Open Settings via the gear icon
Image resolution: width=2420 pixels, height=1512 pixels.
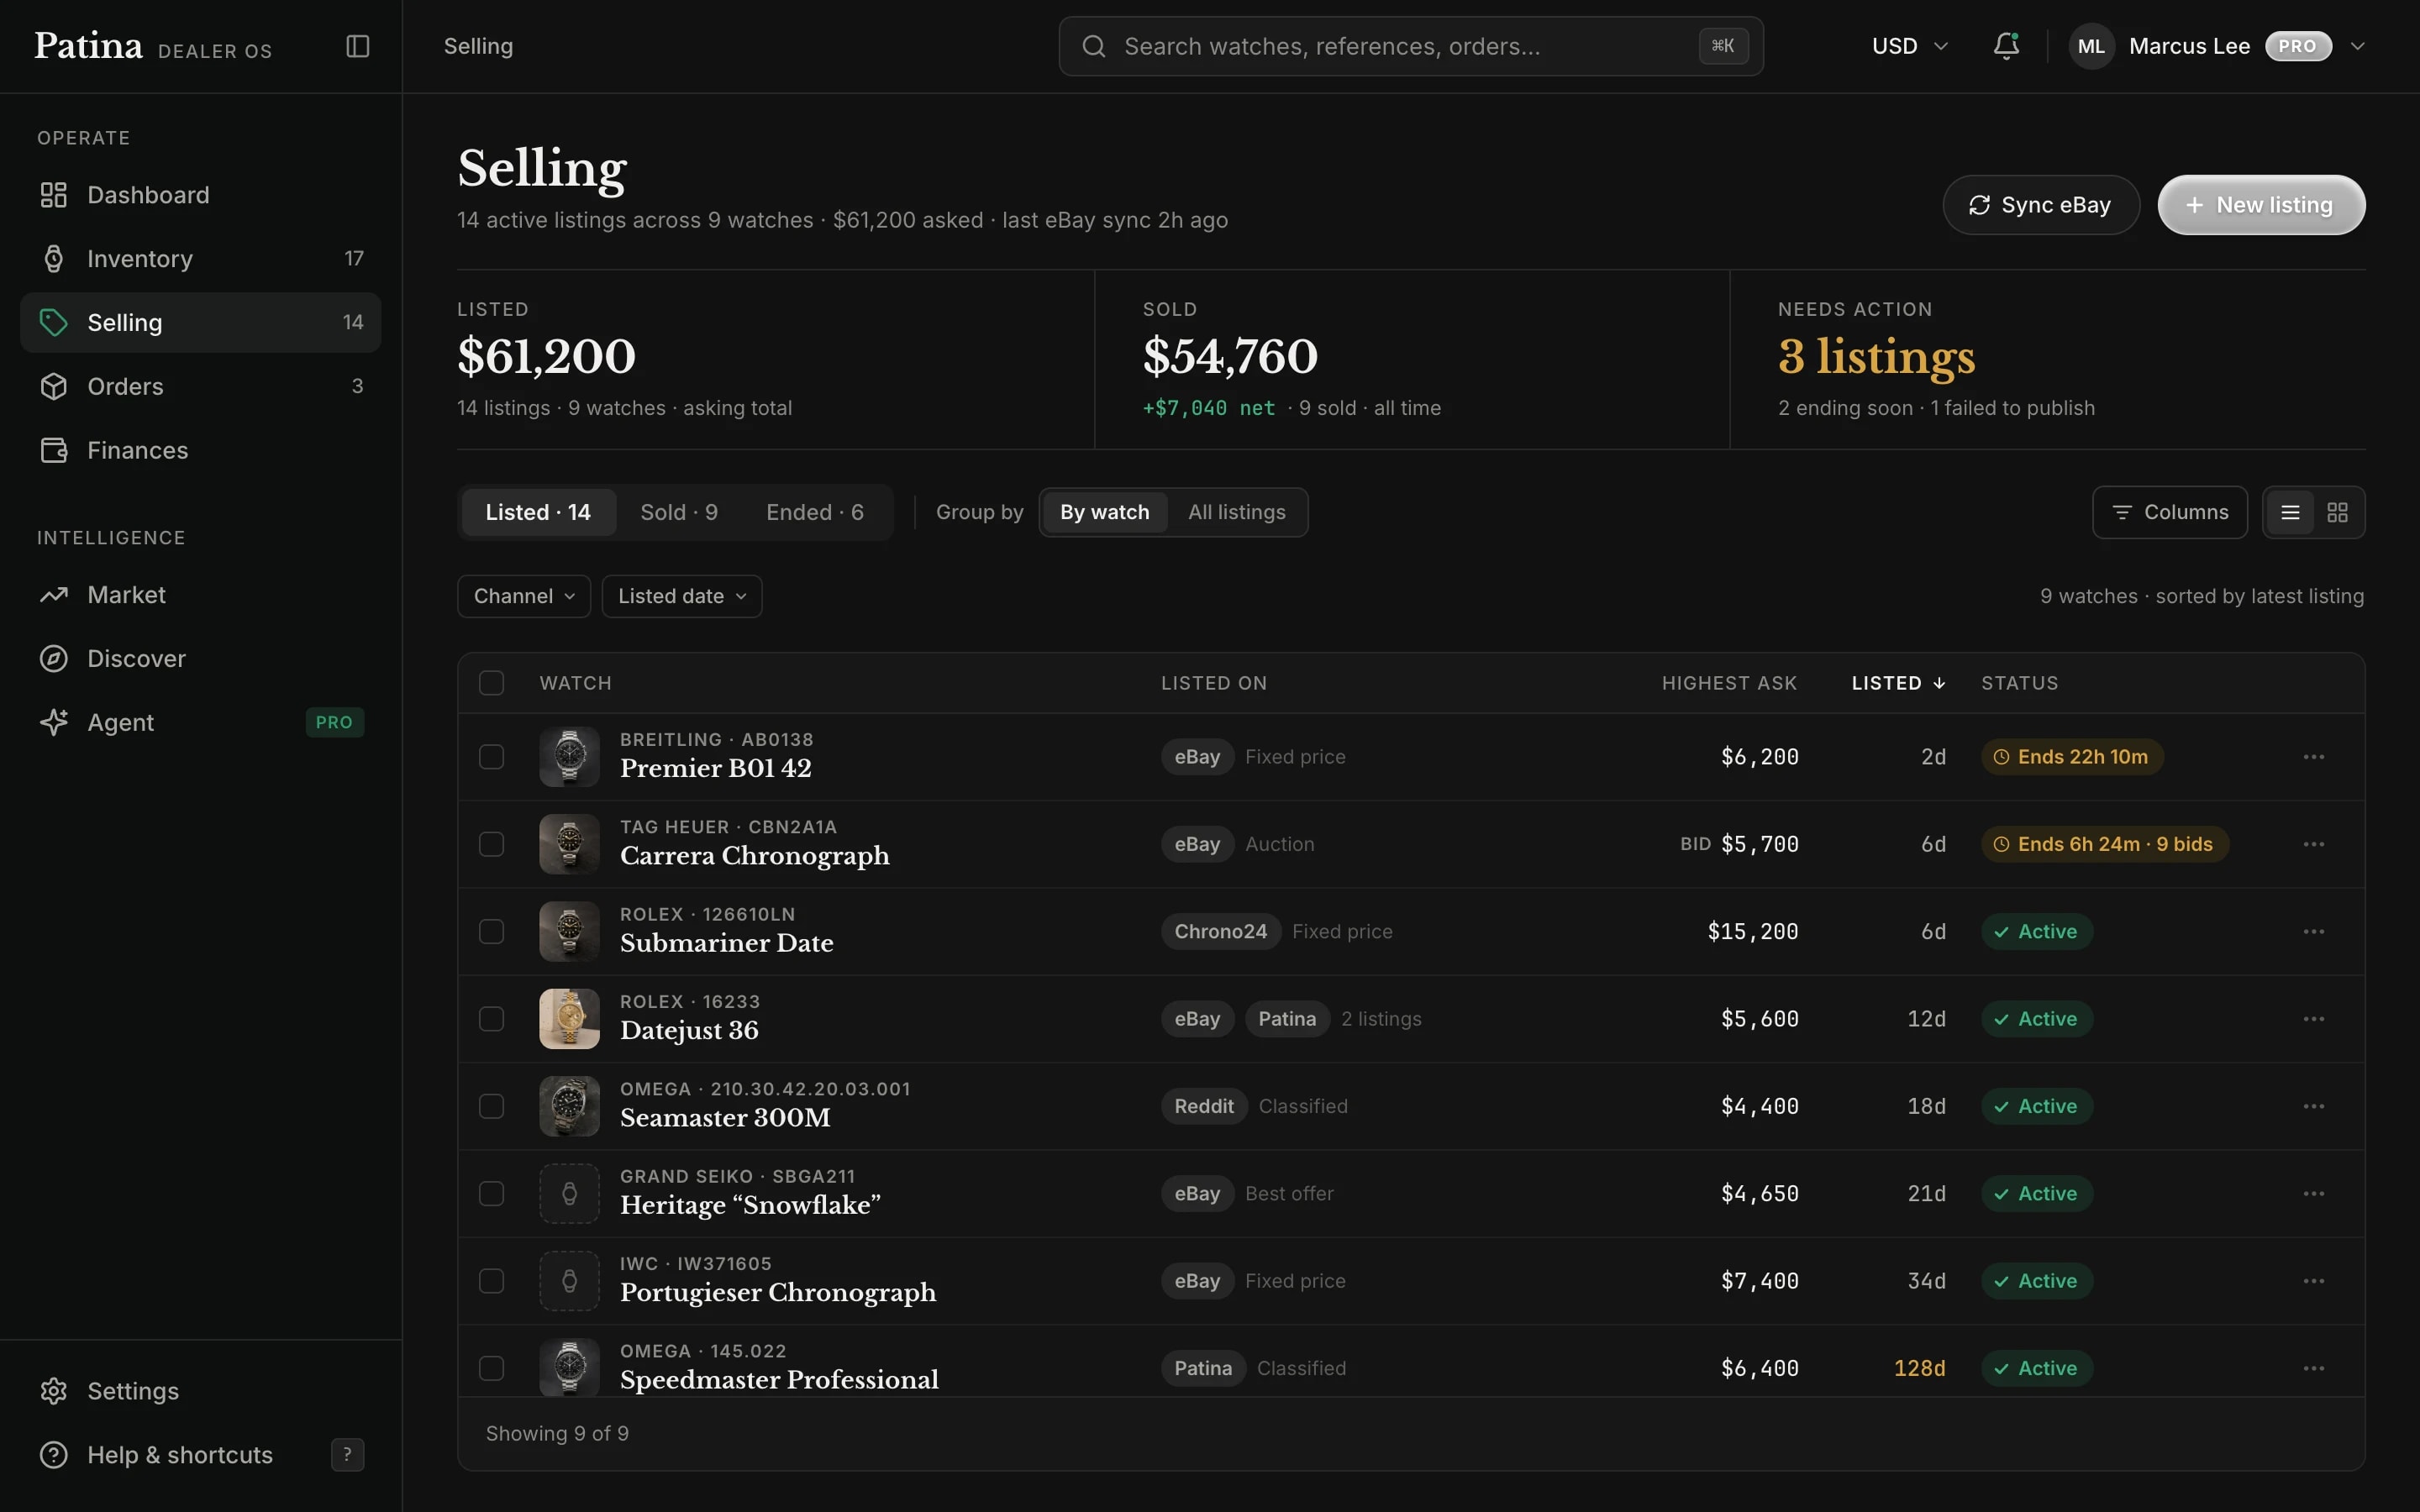point(54,1391)
